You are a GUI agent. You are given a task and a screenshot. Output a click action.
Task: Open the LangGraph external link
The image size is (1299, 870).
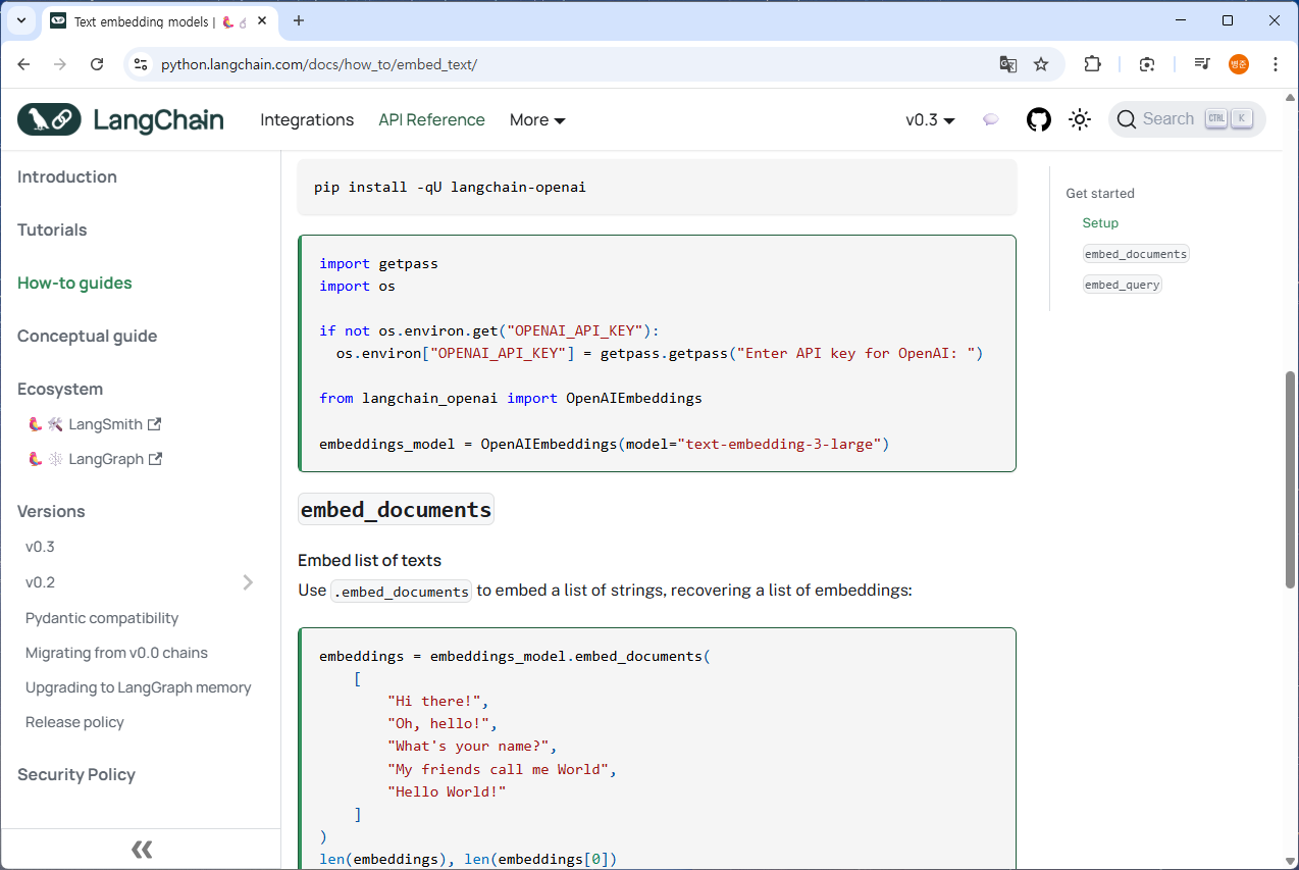pos(95,459)
